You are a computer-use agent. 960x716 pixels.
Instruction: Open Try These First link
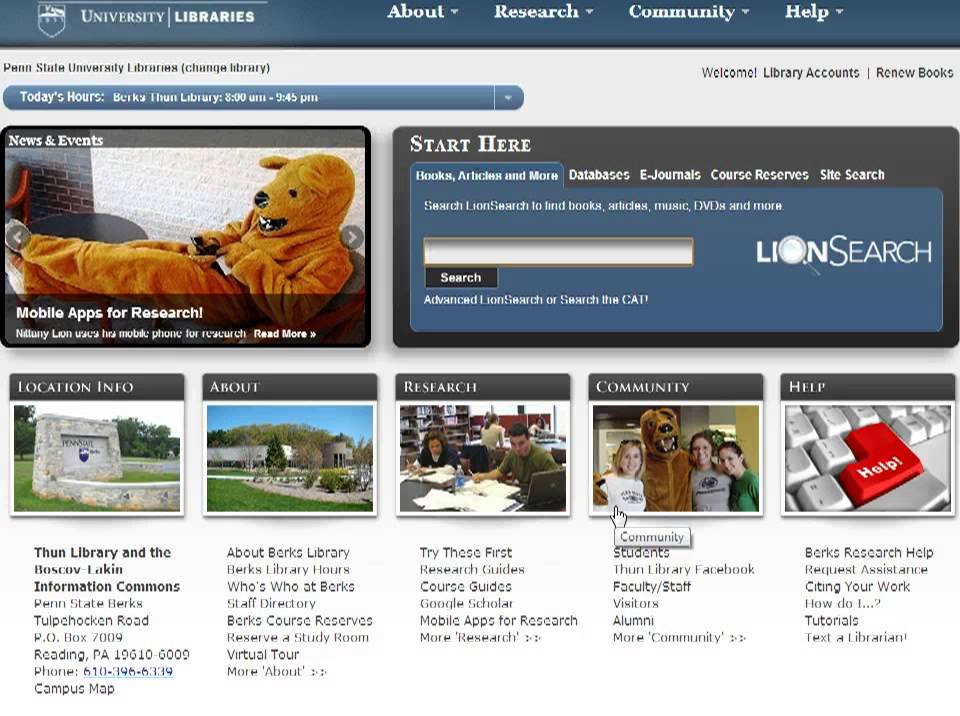[465, 552]
